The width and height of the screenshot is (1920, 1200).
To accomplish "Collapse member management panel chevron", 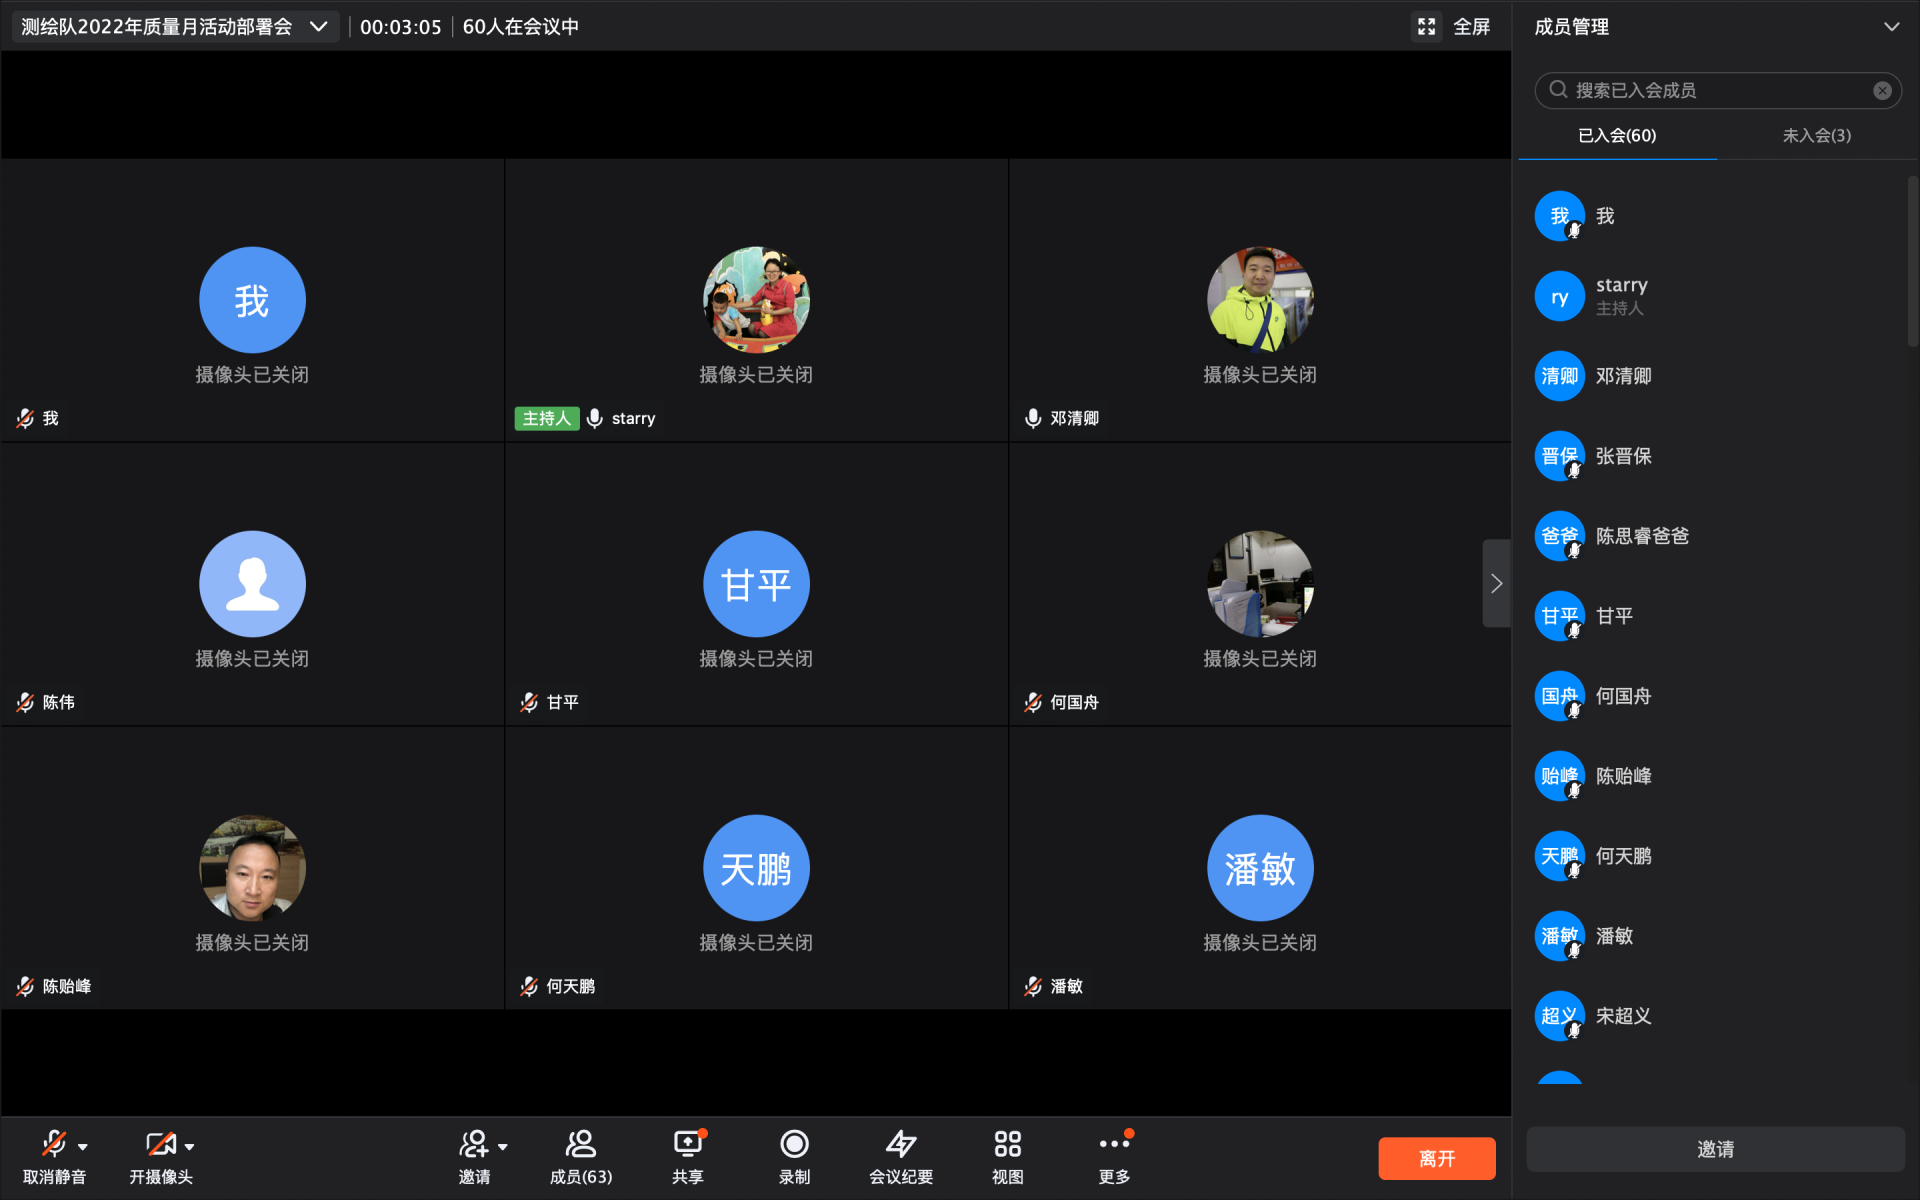I will click(1891, 27).
